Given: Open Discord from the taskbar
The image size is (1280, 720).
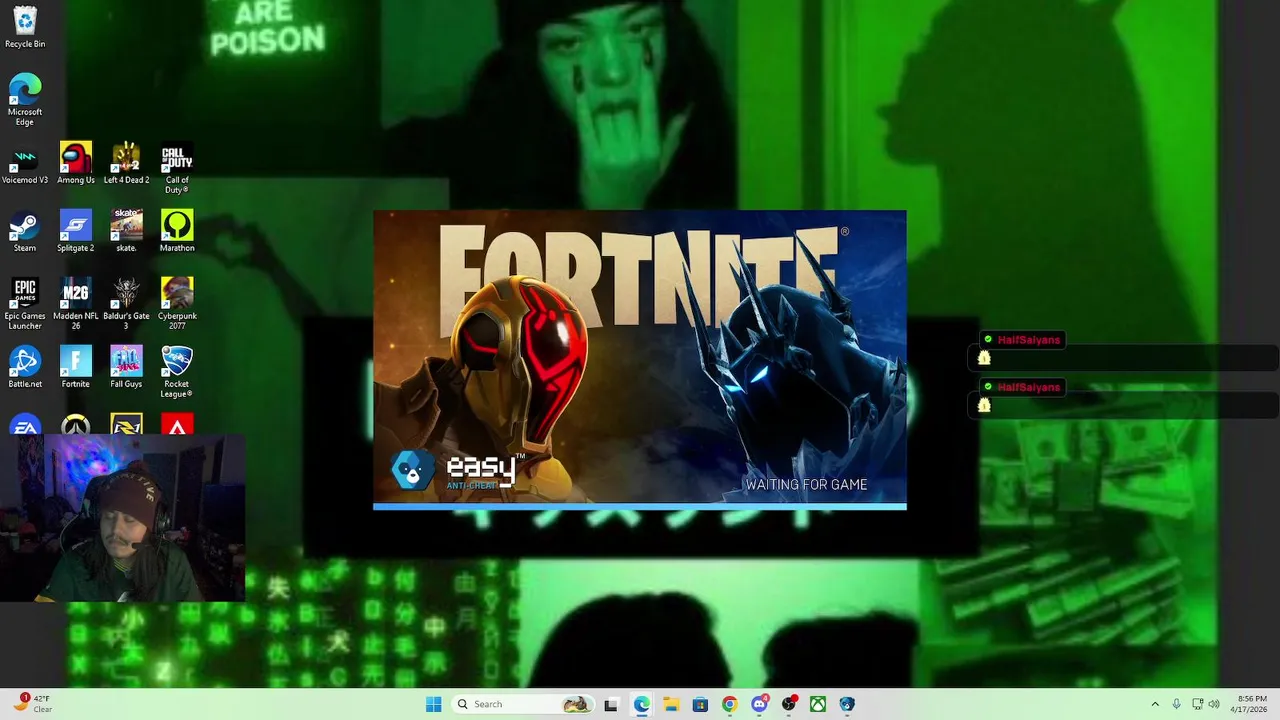Looking at the screenshot, I should click(x=759, y=704).
